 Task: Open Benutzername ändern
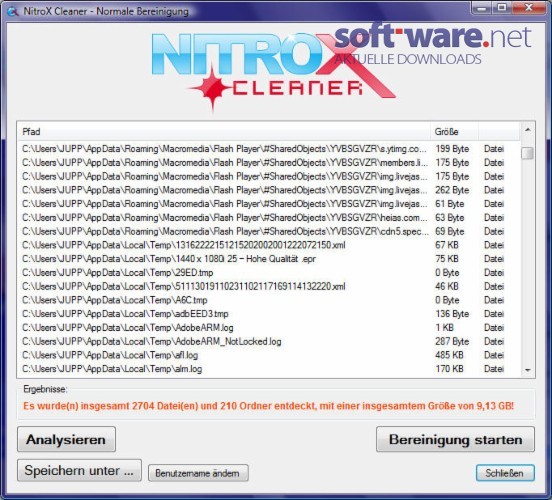[198, 473]
